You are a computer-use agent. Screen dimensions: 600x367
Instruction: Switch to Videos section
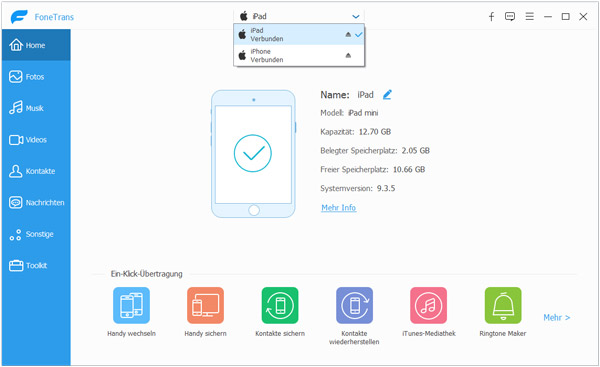pos(36,140)
